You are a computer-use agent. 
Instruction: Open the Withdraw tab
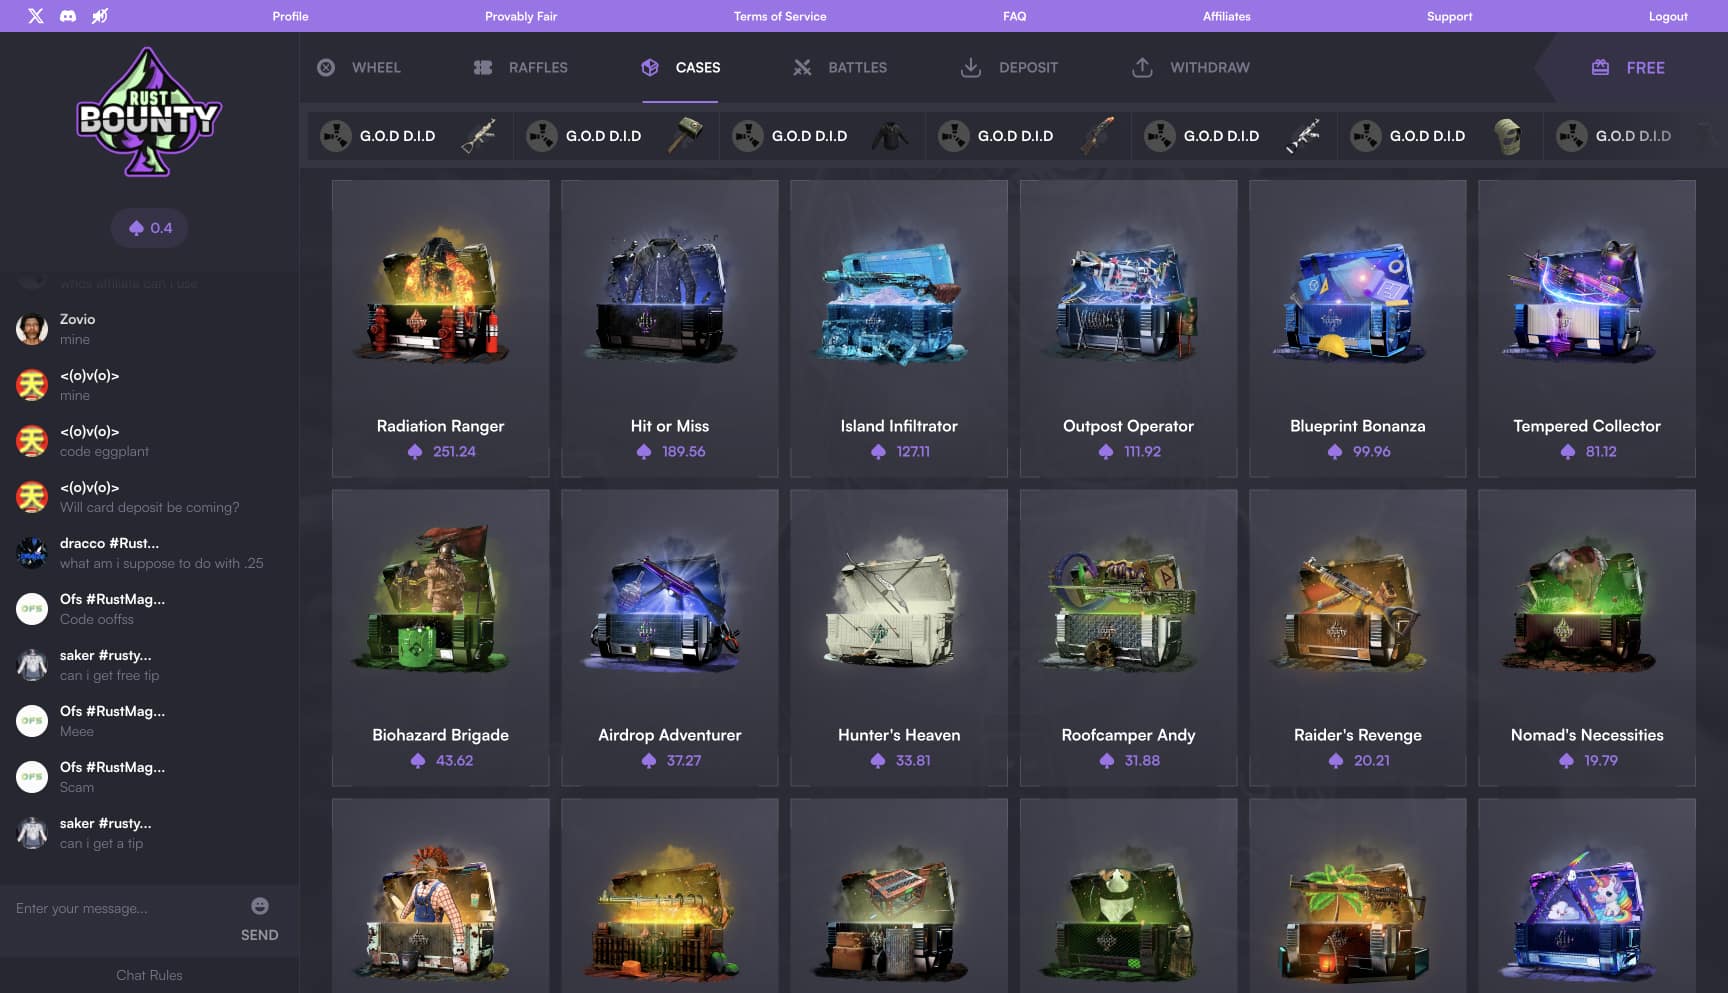coord(1190,67)
